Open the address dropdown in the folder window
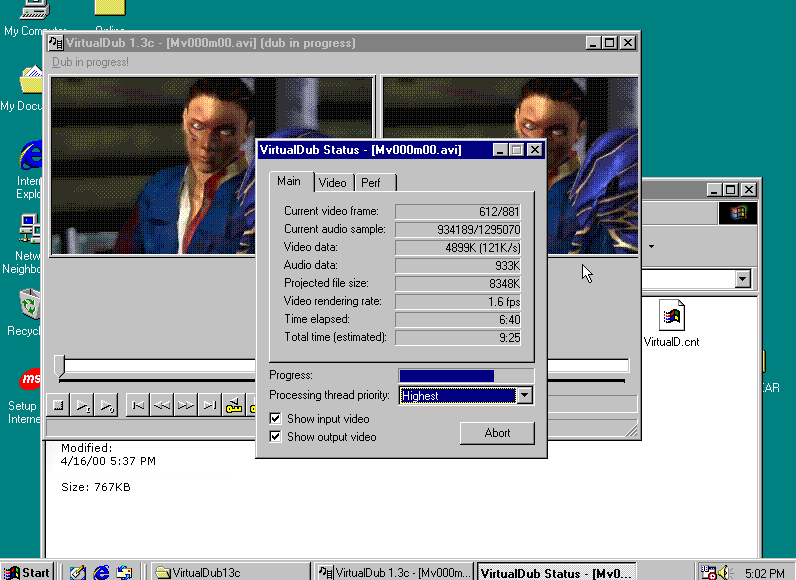796x580 pixels. click(743, 279)
